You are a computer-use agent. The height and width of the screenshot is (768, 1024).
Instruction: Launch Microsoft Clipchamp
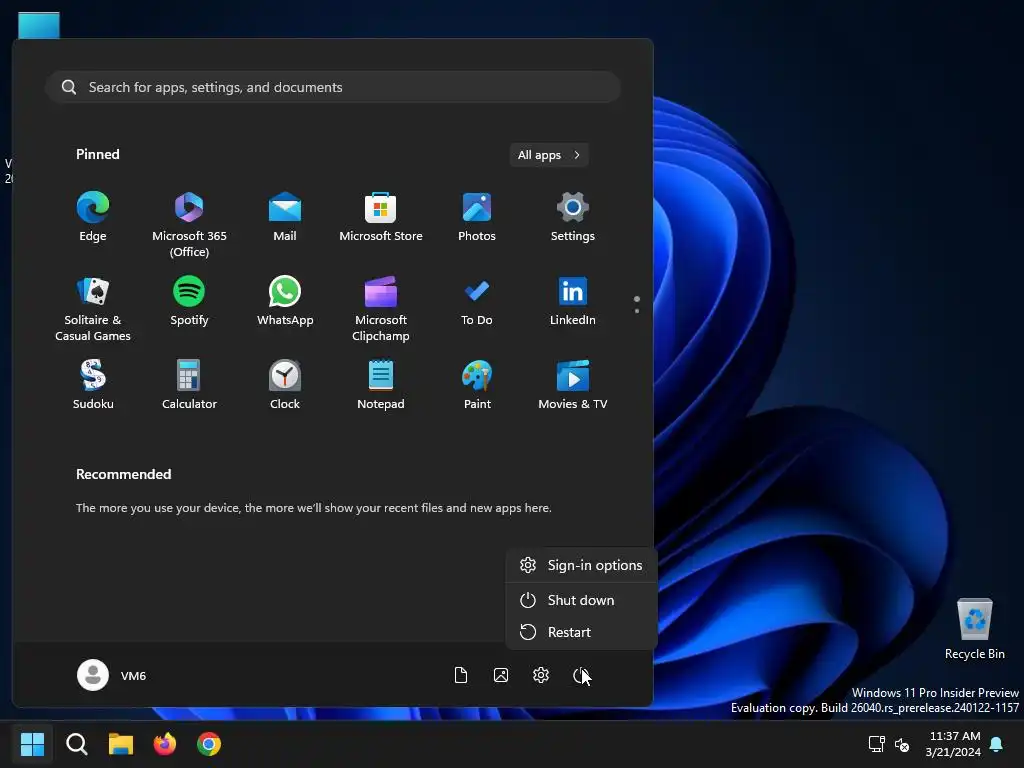(381, 308)
